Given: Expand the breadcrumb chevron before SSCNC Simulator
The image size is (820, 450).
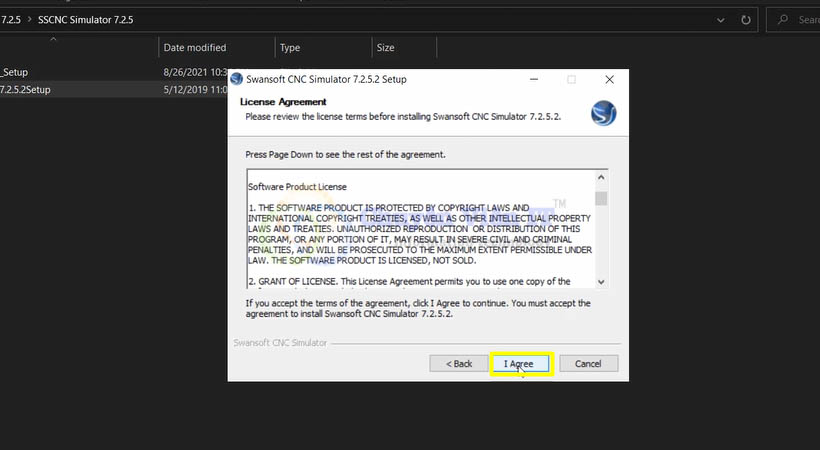Looking at the screenshot, I should 28,19.
